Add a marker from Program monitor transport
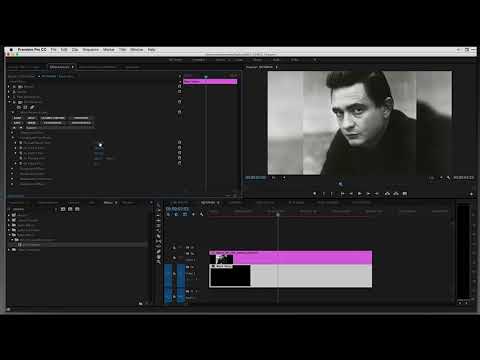 click(315, 194)
